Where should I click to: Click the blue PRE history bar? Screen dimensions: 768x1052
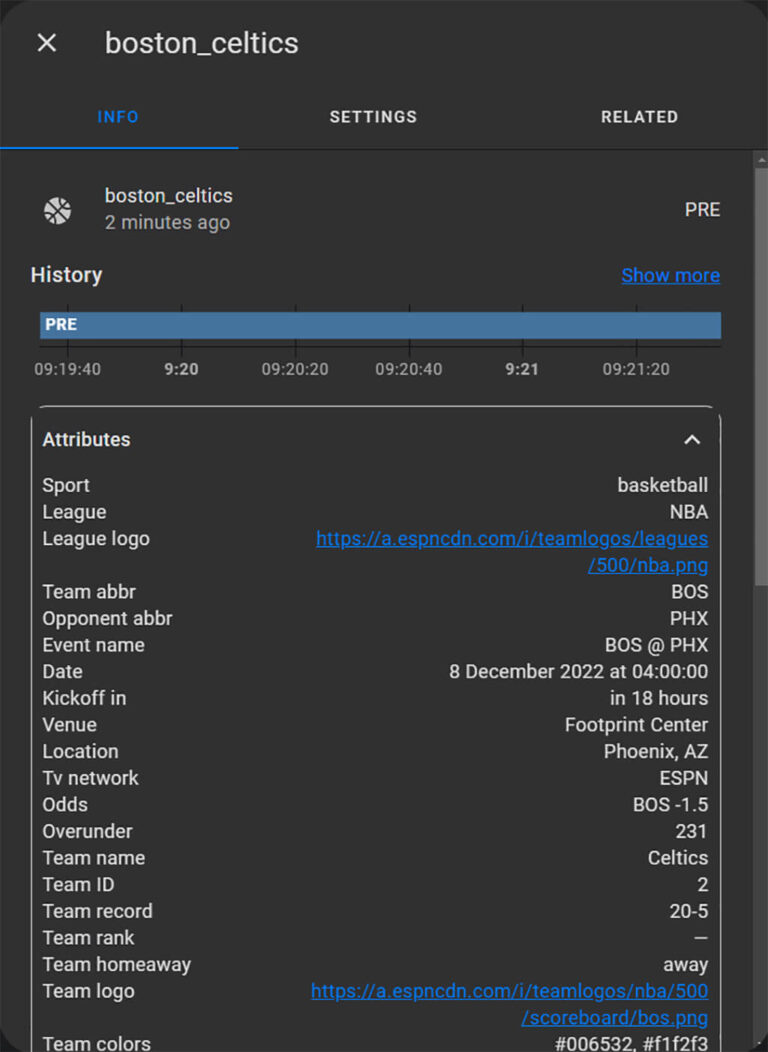point(380,325)
